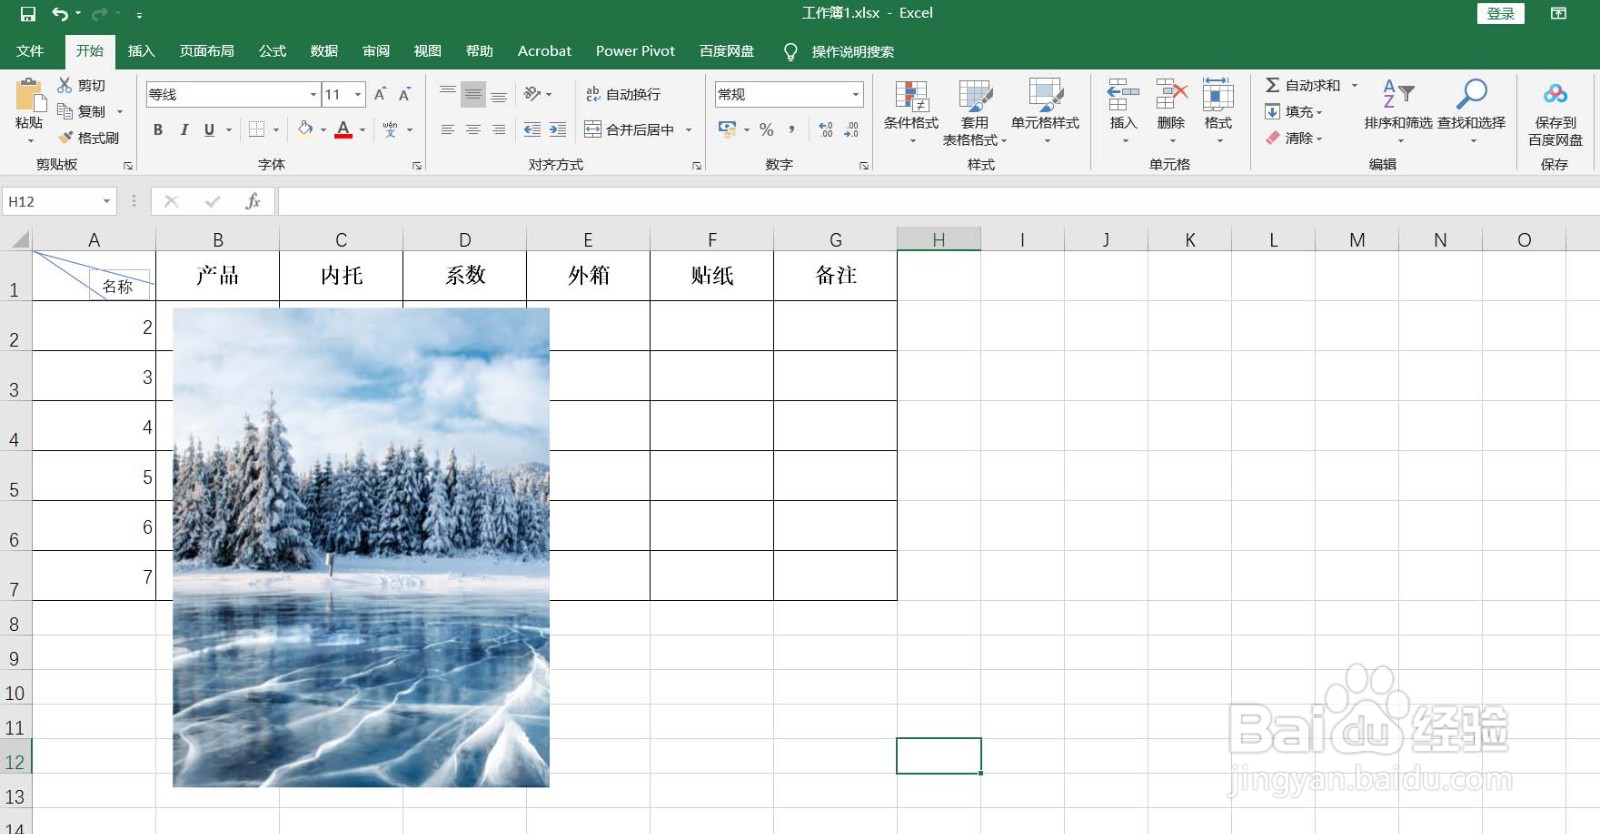Screen dimensions: 1600x834
Task: Open 单元格样式 cell styles
Action: [1045, 112]
